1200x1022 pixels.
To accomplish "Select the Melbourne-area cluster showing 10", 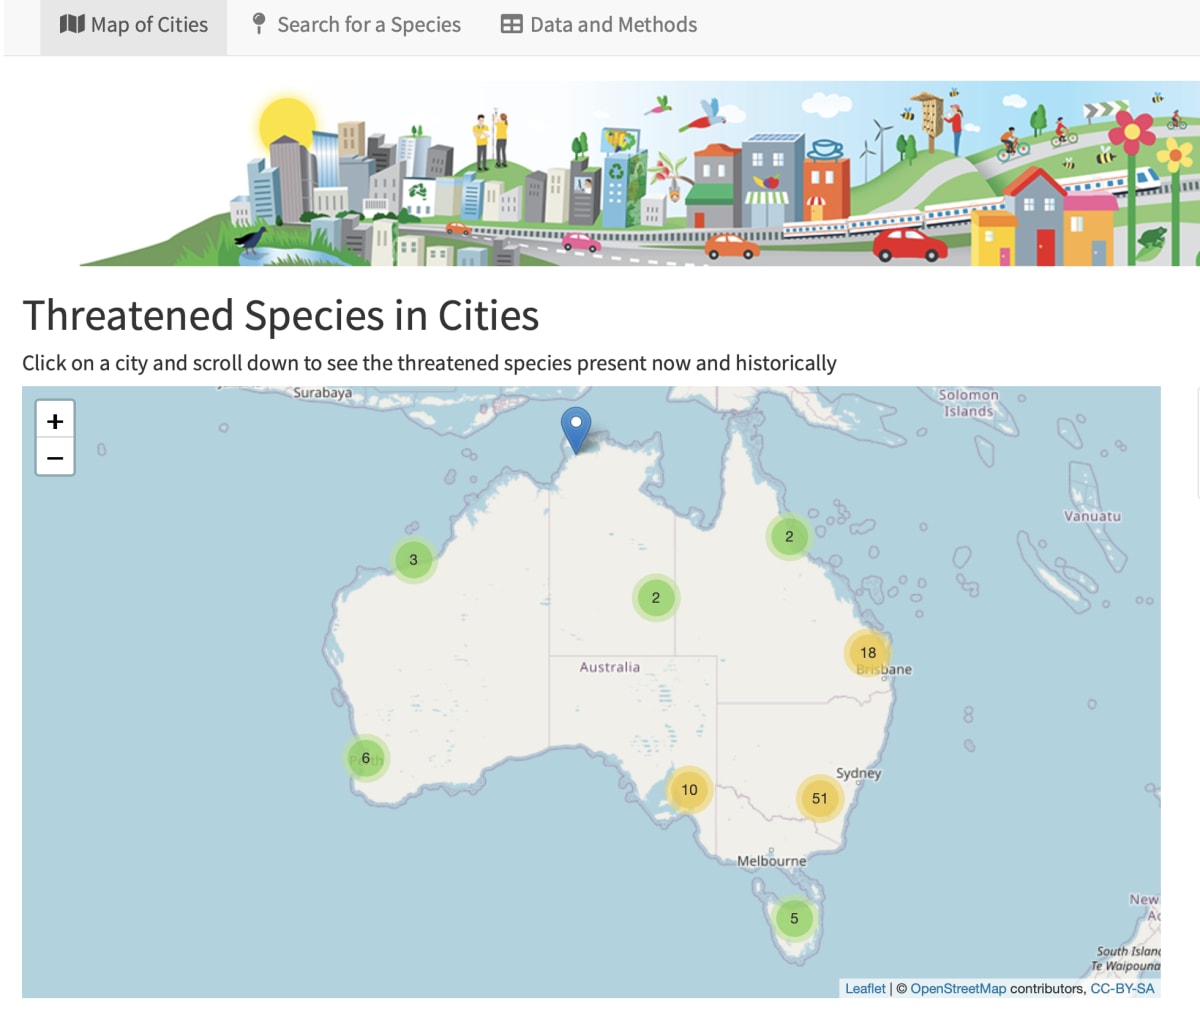I will (689, 789).
